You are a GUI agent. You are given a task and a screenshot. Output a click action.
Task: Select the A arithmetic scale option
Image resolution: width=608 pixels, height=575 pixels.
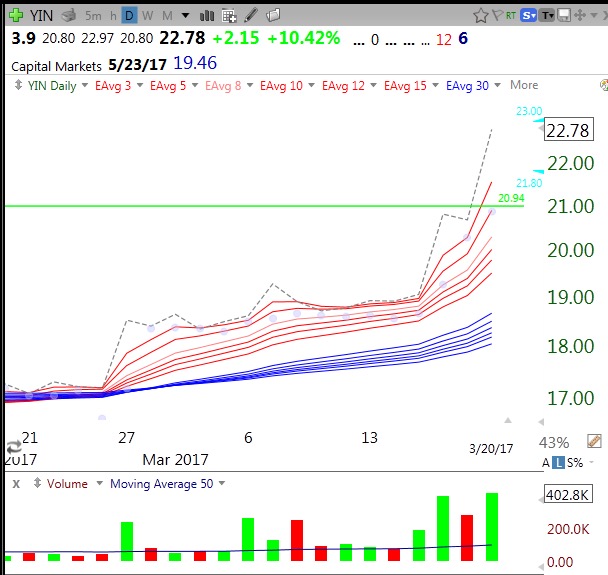tap(546, 463)
